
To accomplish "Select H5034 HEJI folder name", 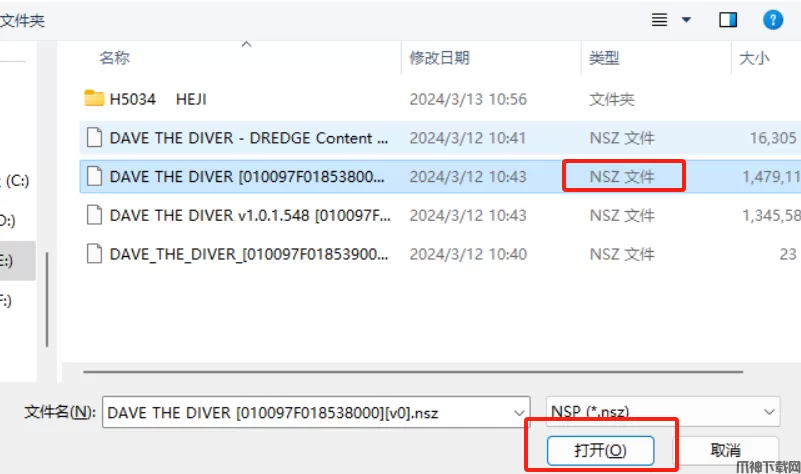I will click(158, 99).
